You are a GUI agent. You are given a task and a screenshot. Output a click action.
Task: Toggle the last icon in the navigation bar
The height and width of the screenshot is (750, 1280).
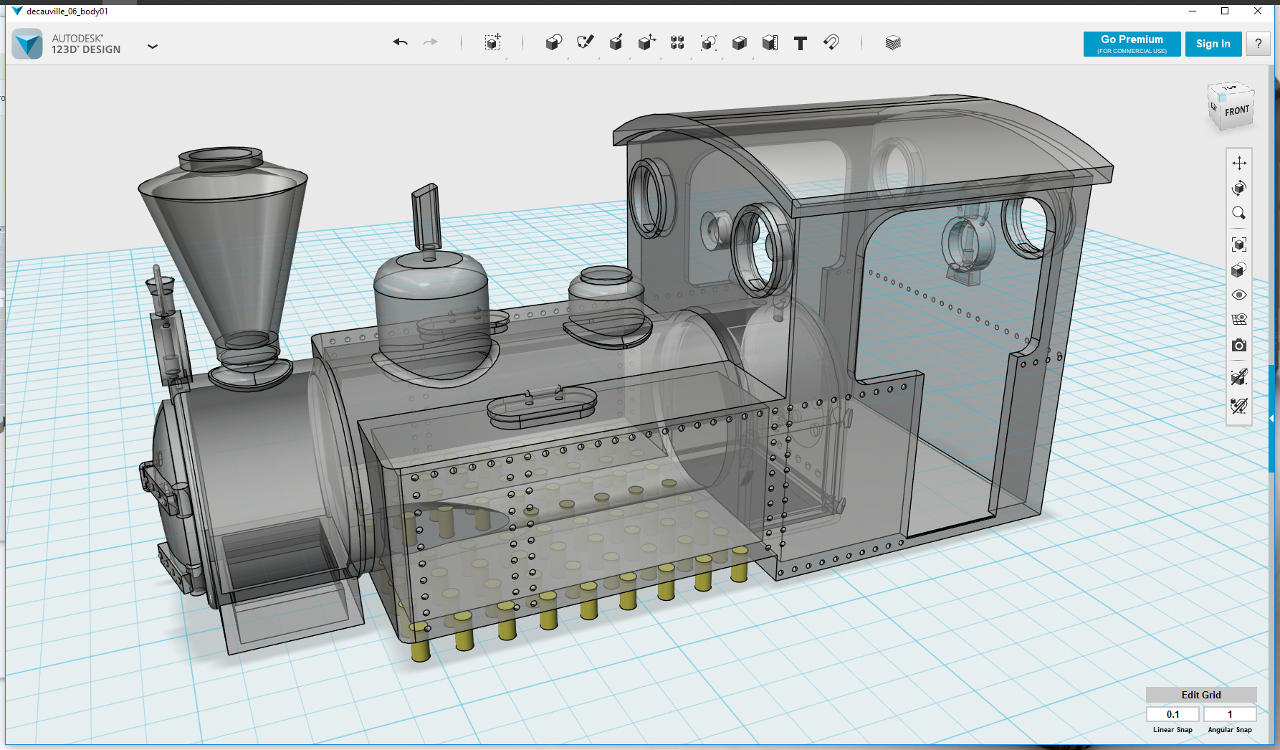pyautogui.click(x=1239, y=406)
